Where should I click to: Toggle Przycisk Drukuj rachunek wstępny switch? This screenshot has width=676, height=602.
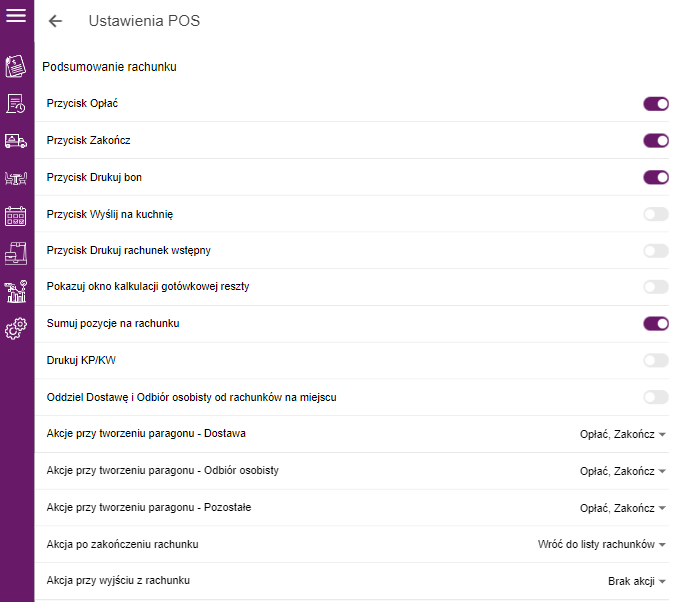pyautogui.click(x=656, y=251)
